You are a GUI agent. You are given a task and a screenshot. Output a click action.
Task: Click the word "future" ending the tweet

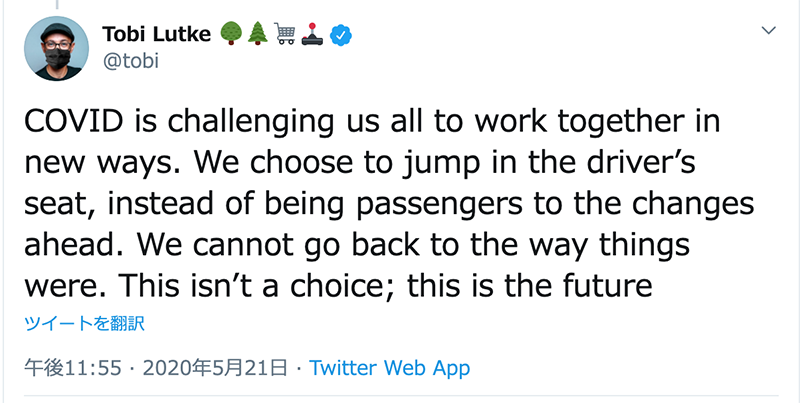[x=608, y=287]
